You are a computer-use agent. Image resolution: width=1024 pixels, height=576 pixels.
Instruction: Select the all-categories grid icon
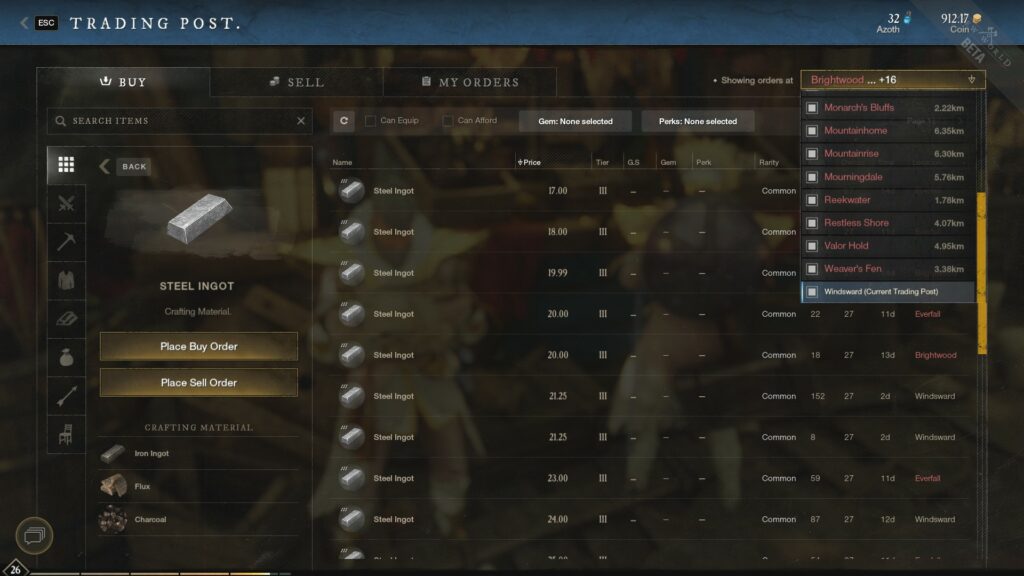[66, 165]
